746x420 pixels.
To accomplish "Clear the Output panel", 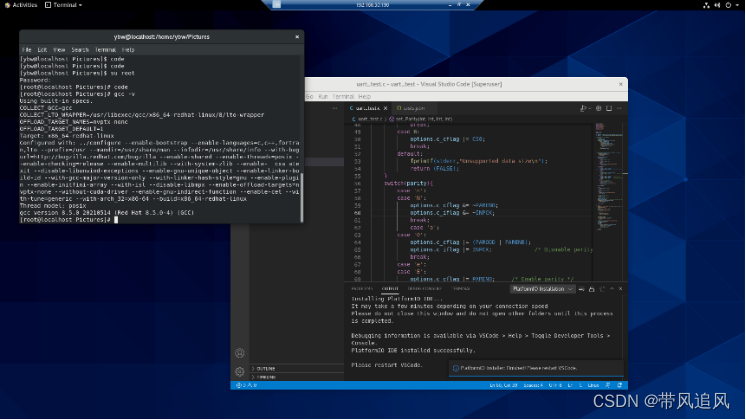I will pyautogui.click(x=581, y=289).
